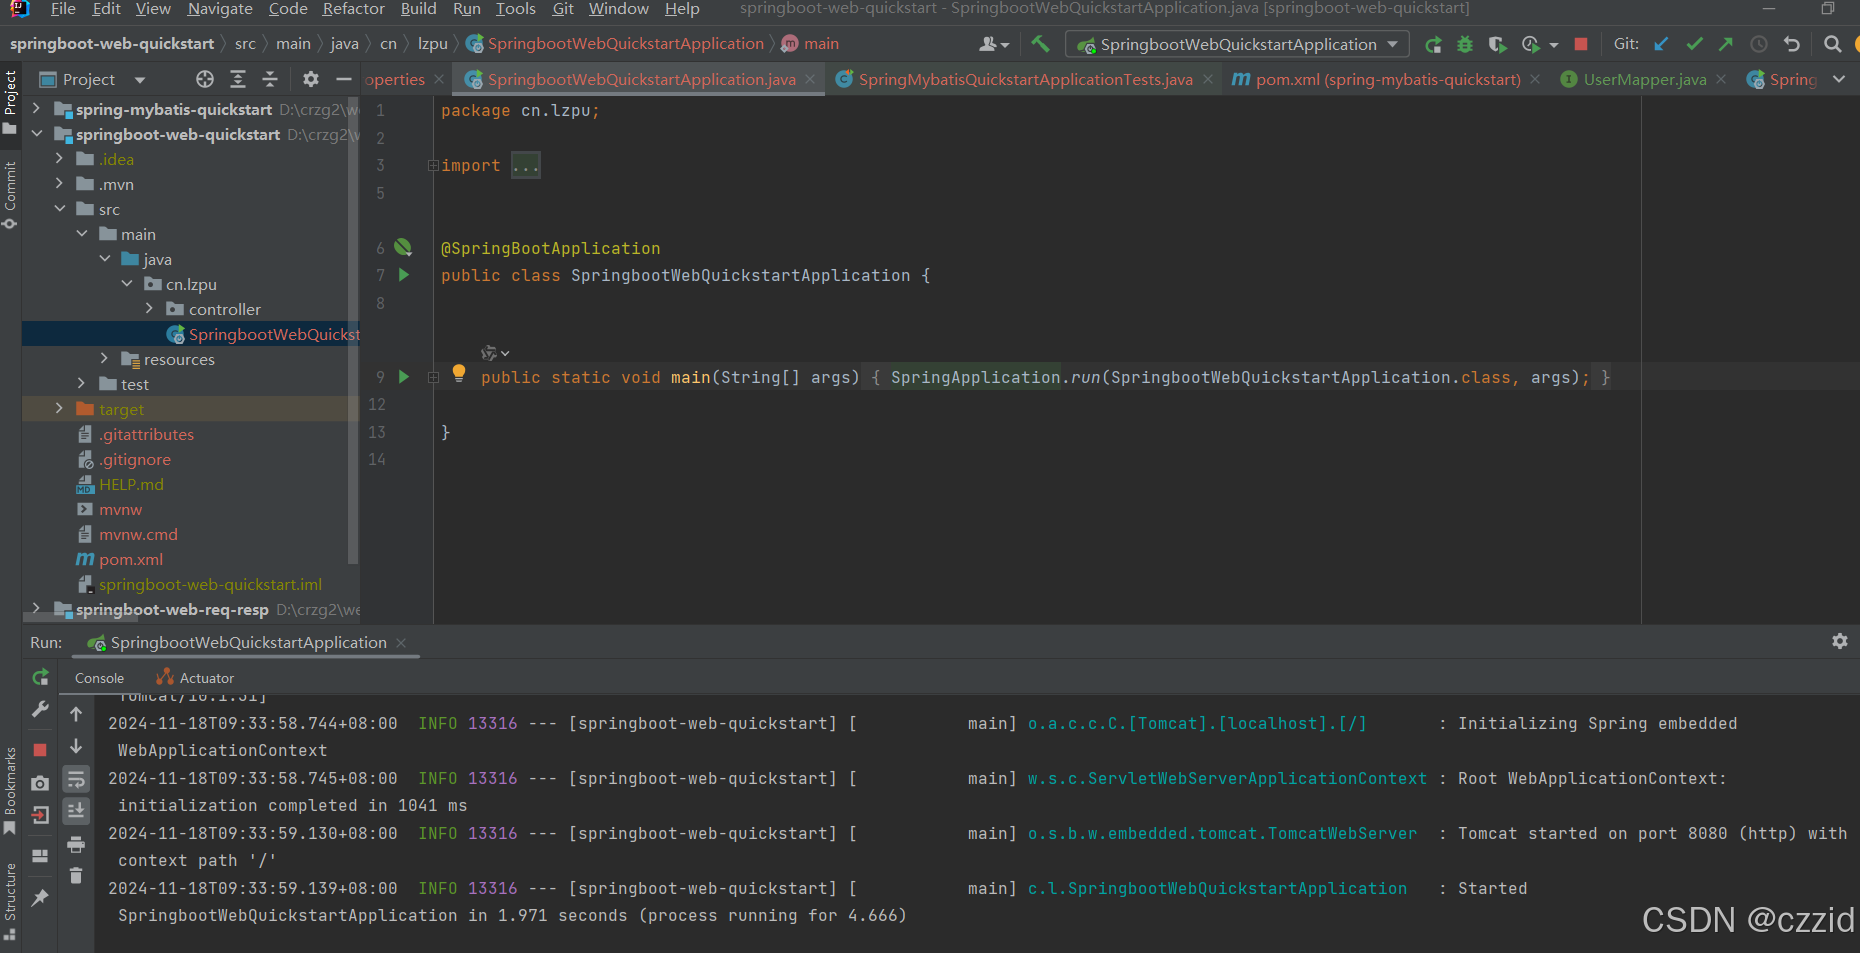Click the Spring bean gutter icon line 6

point(403,247)
